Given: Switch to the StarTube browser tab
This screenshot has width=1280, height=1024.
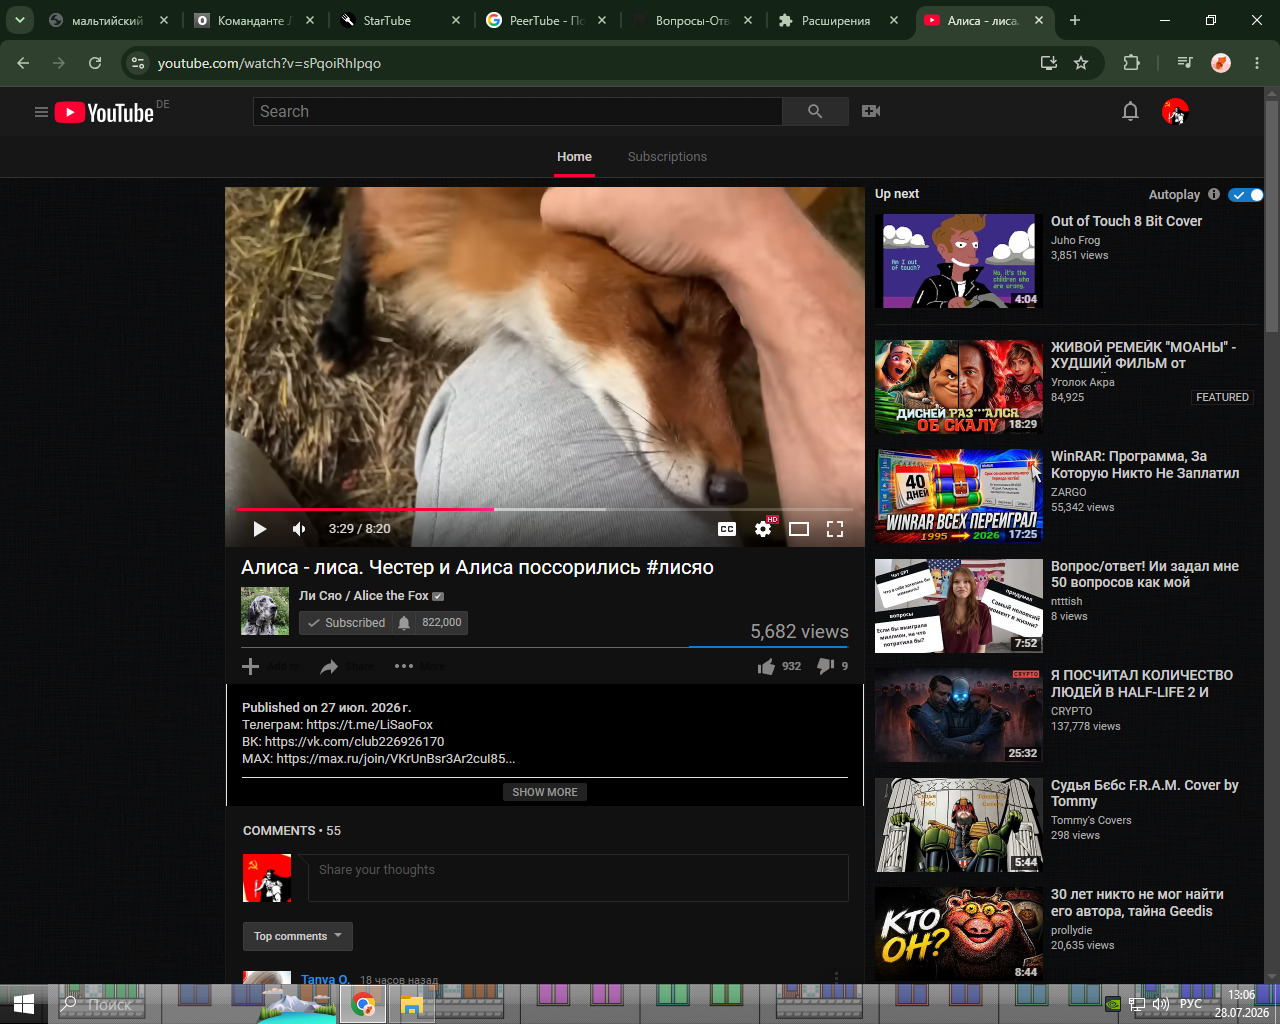Looking at the screenshot, I should coord(401,20).
